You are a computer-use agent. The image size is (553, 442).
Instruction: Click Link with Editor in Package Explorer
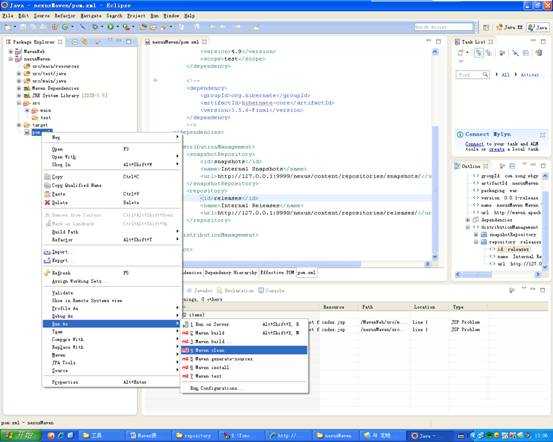click(x=85, y=42)
